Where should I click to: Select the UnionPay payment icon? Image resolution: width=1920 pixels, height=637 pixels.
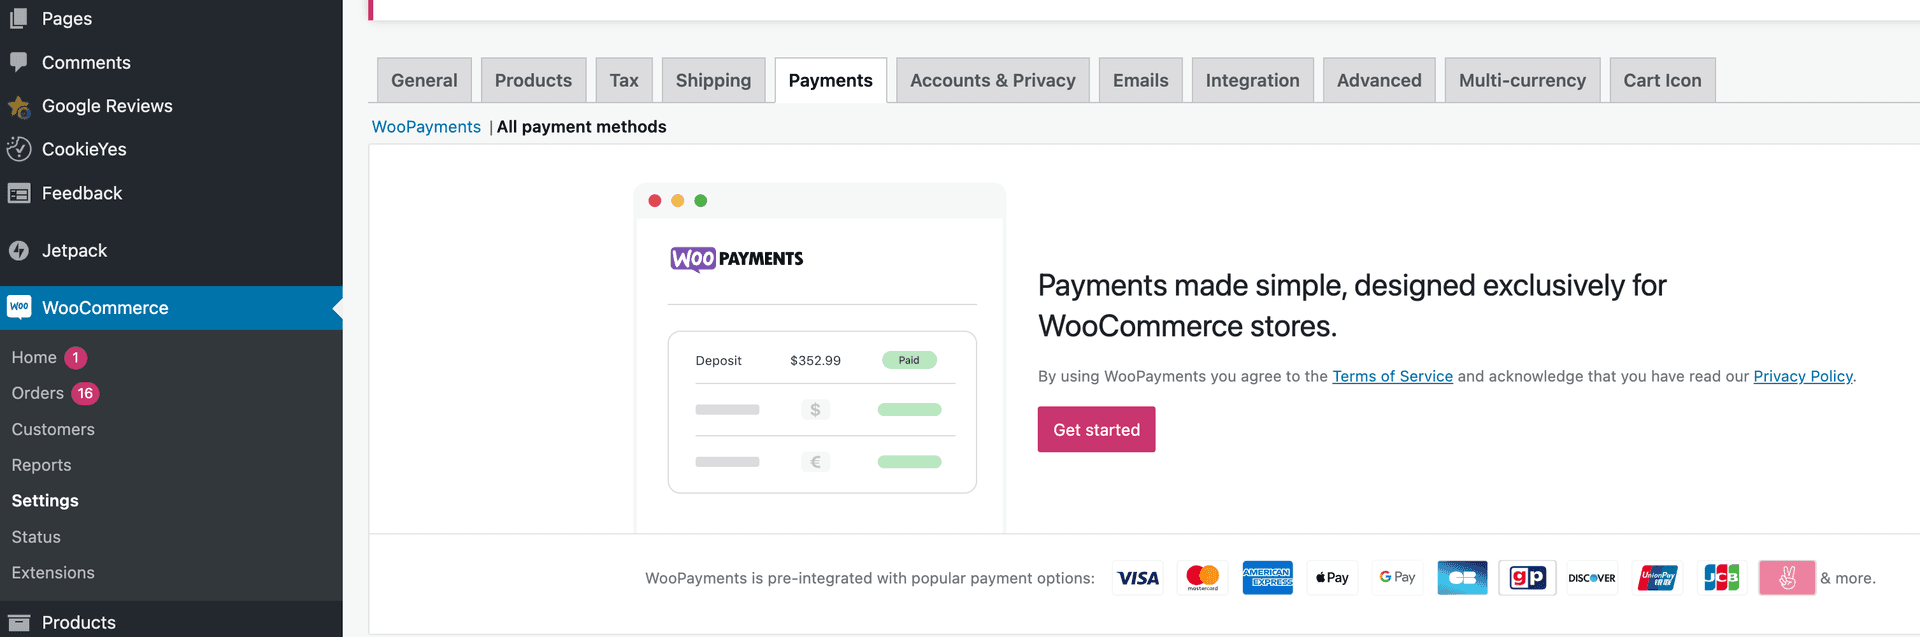1657,577
